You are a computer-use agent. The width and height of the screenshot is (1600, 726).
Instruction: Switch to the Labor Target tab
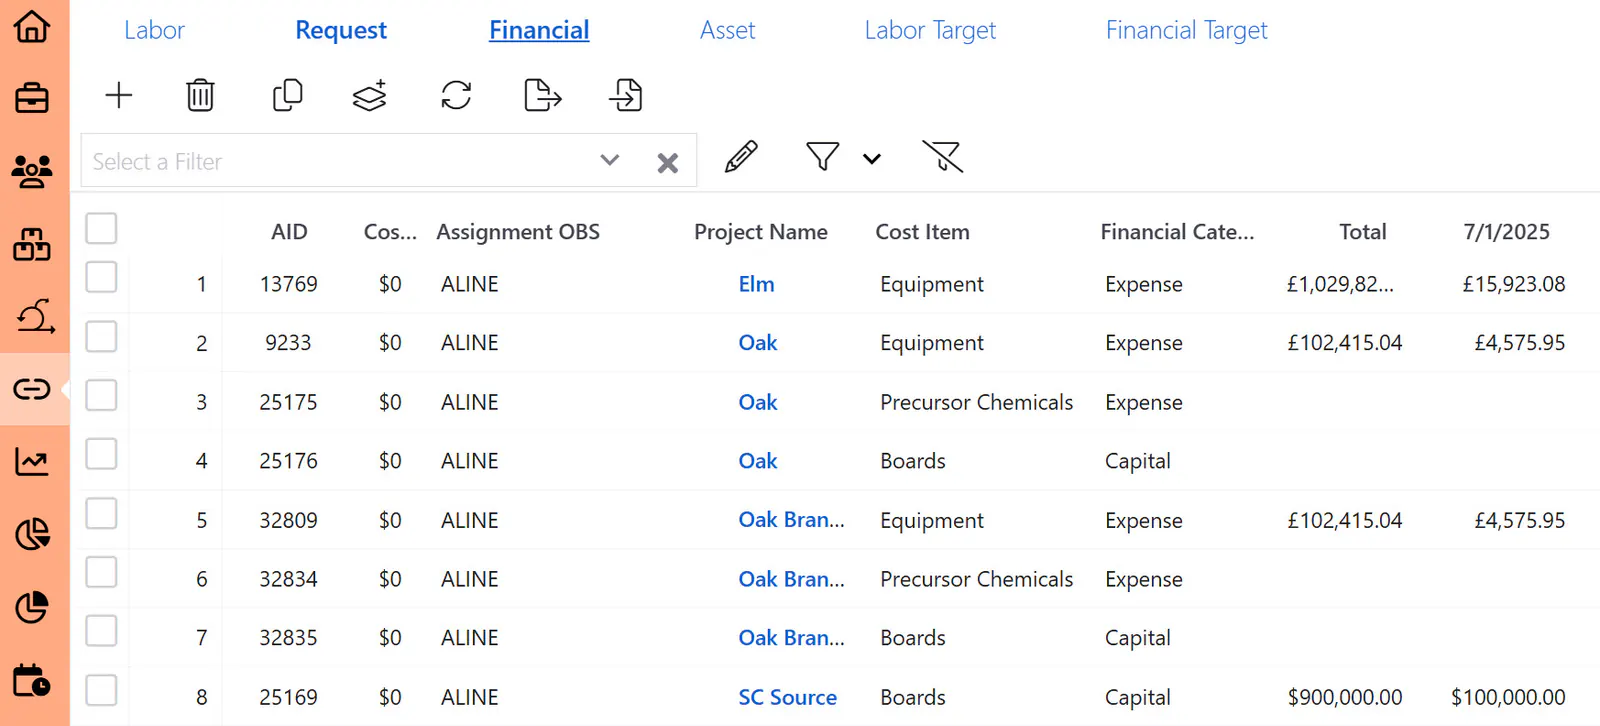click(x=930, y=30)
